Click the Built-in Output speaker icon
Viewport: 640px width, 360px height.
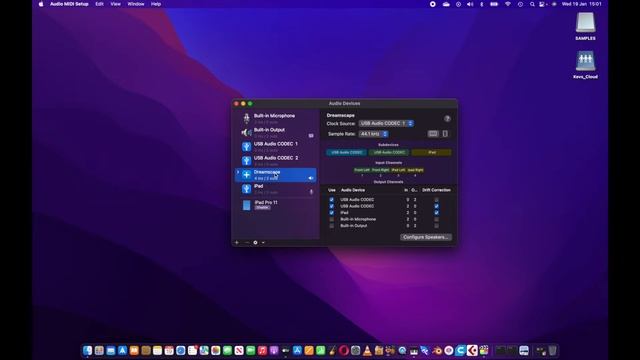(x=246, y=133)
